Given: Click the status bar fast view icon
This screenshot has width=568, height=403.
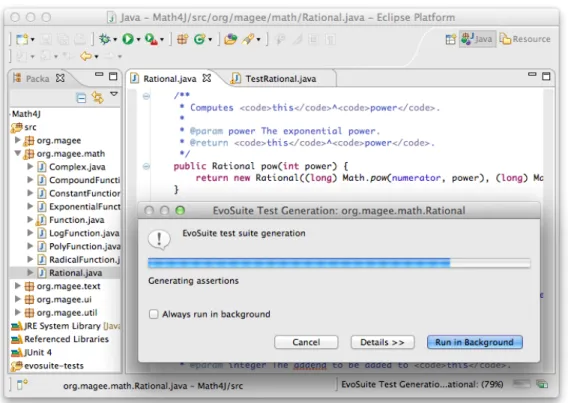Looking at the screenshot, I should coord(22,385).
